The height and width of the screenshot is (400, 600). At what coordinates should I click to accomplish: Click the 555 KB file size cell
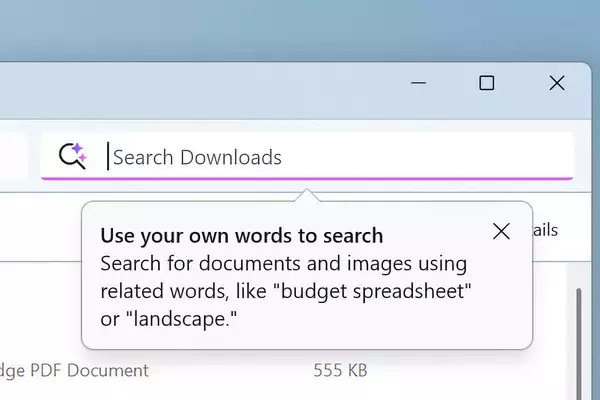[340, 371]
